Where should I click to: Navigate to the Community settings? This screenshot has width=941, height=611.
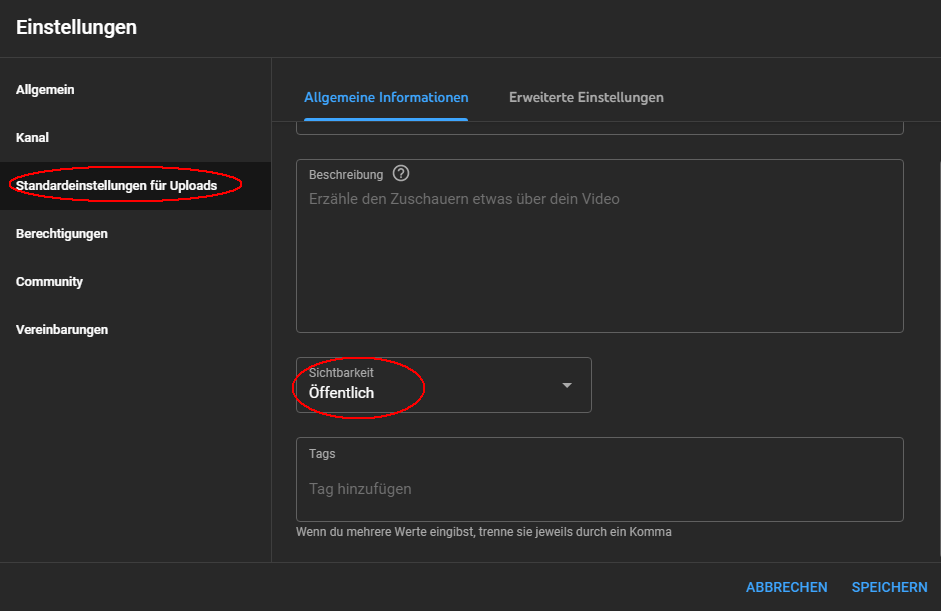[49, 282]
